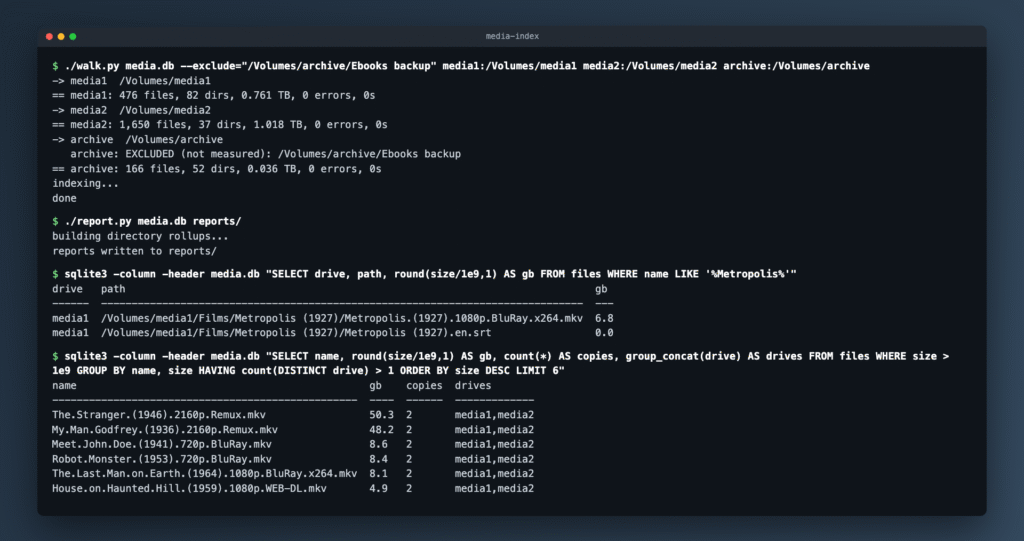The image size is (1024, 541).
Task: Click the 'drive' column header in first table
Action: tap(67, 289)
